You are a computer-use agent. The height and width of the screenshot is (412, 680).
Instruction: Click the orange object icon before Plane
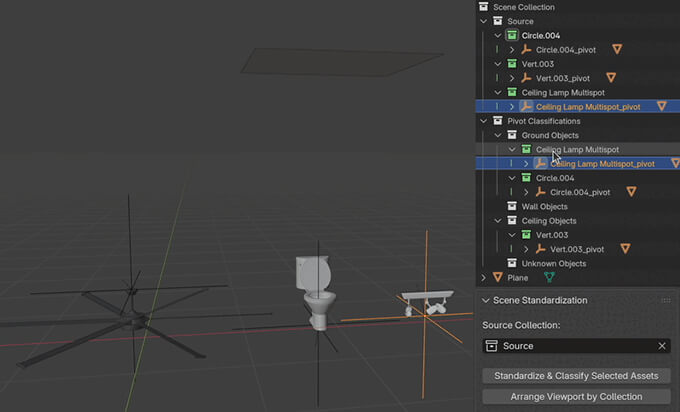coord(498,278)
